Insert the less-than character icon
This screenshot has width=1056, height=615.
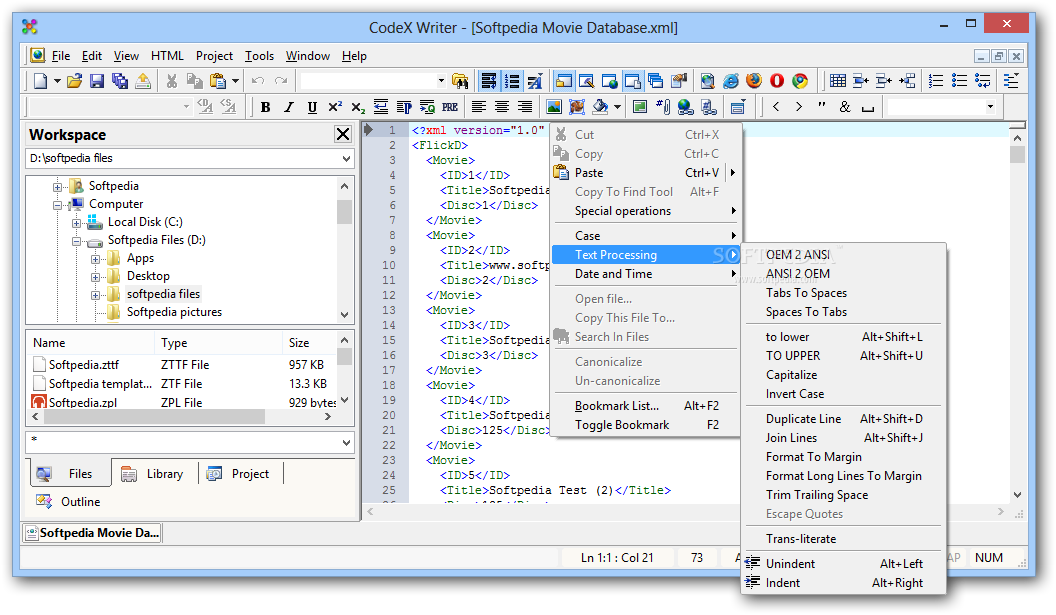[x=776, y=107]
